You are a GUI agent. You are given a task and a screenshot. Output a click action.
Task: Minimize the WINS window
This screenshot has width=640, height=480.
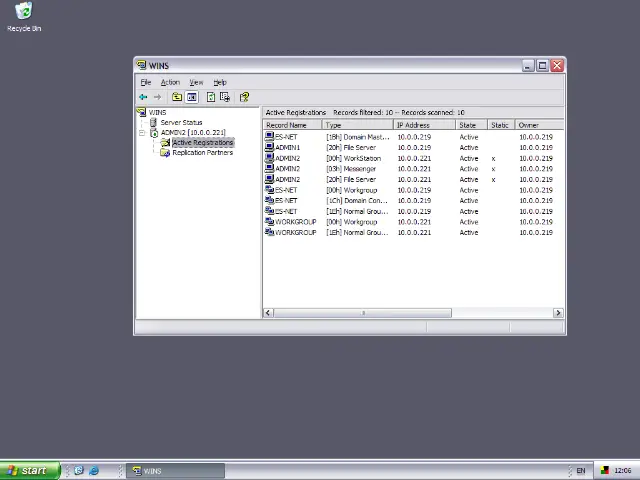528,65
